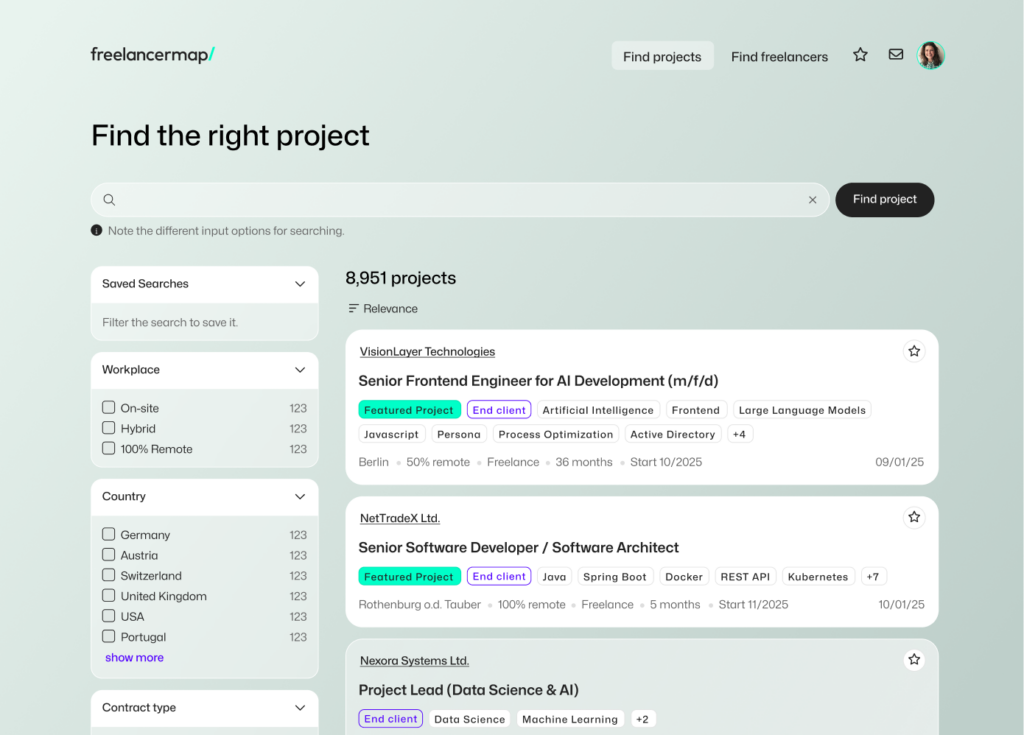Bookmark the NetTradeX Ltd. project star

tap(913, 517)
